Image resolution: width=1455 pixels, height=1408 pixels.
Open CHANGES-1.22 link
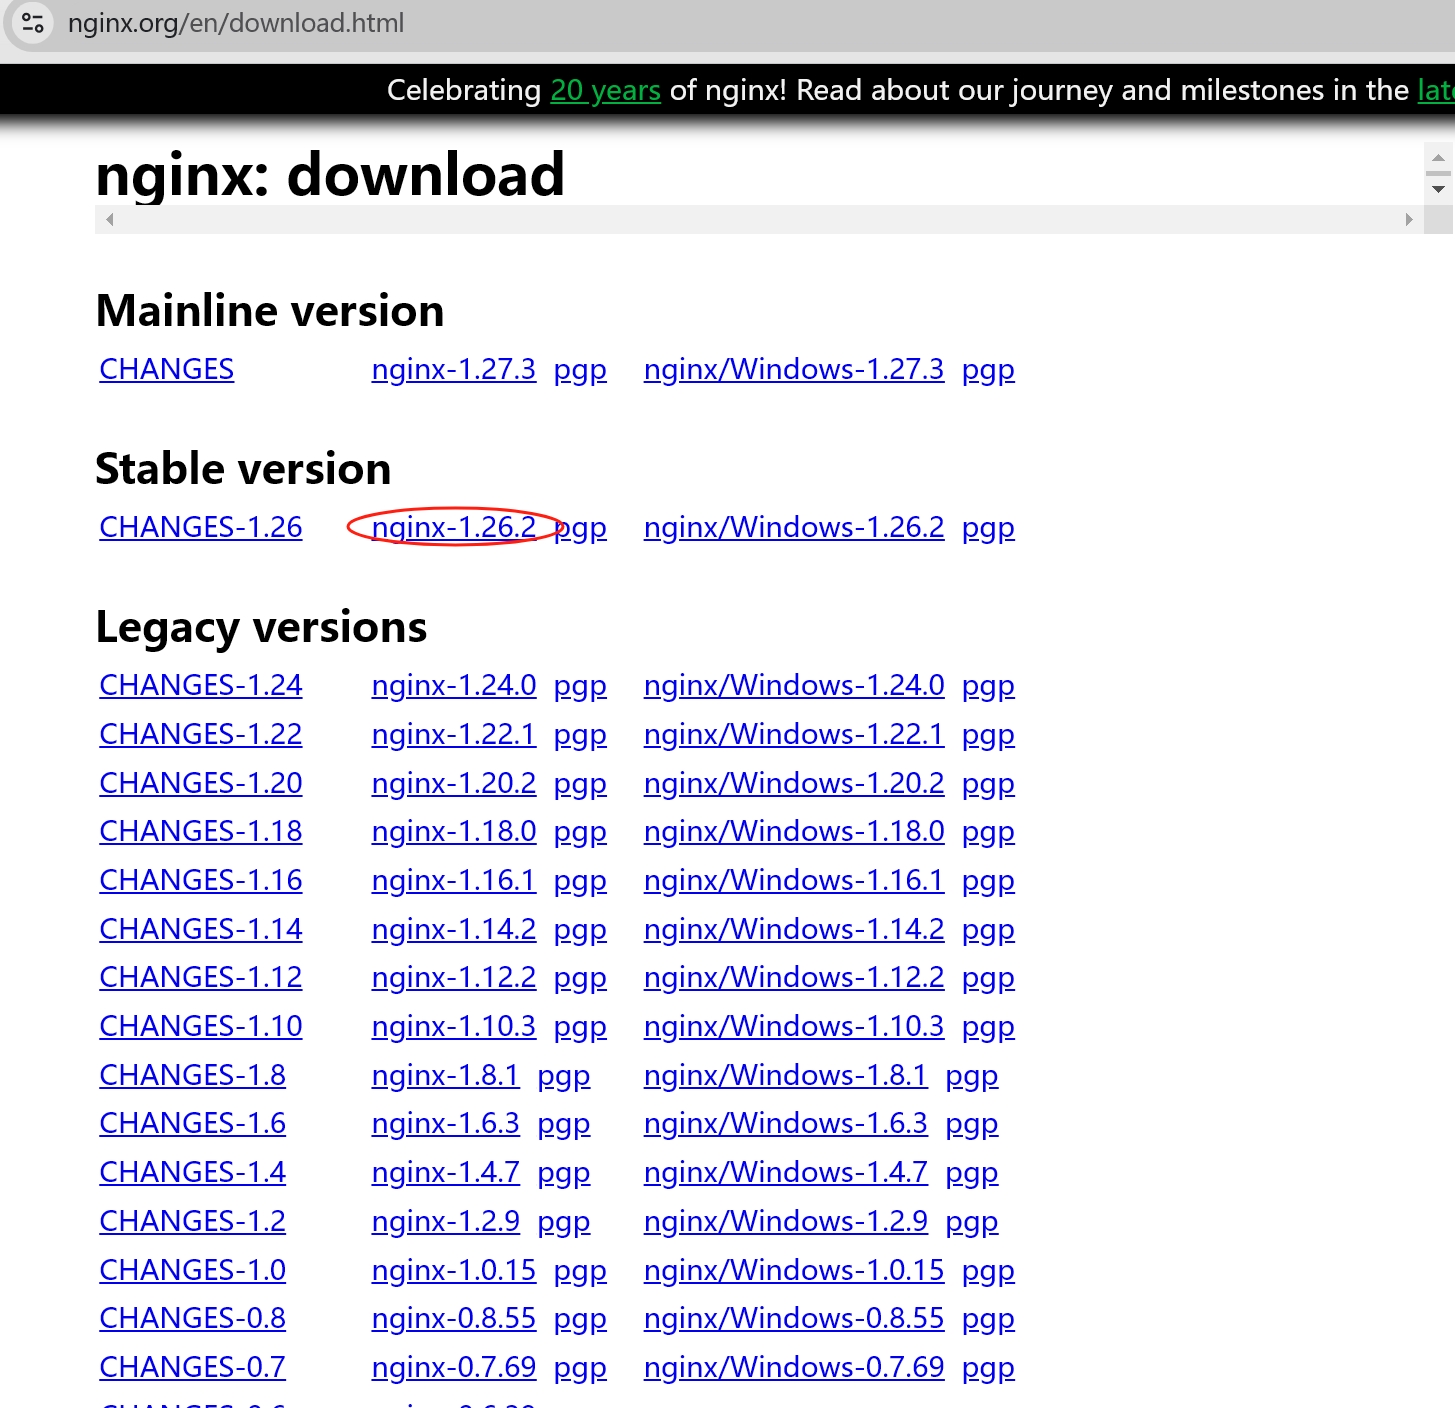click(201, 734)
